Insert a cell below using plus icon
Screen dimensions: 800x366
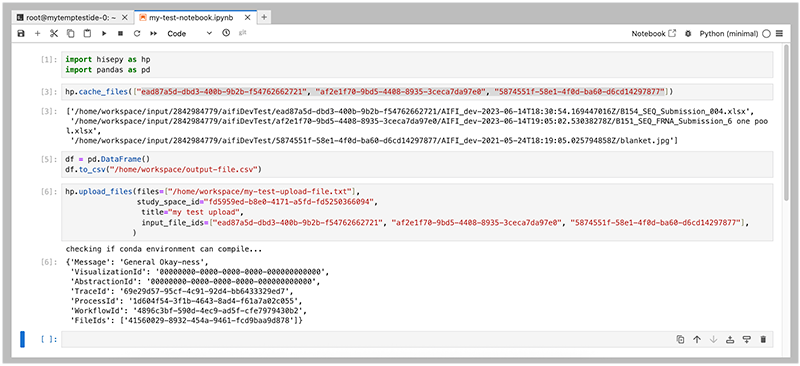(x=37, y=34)
